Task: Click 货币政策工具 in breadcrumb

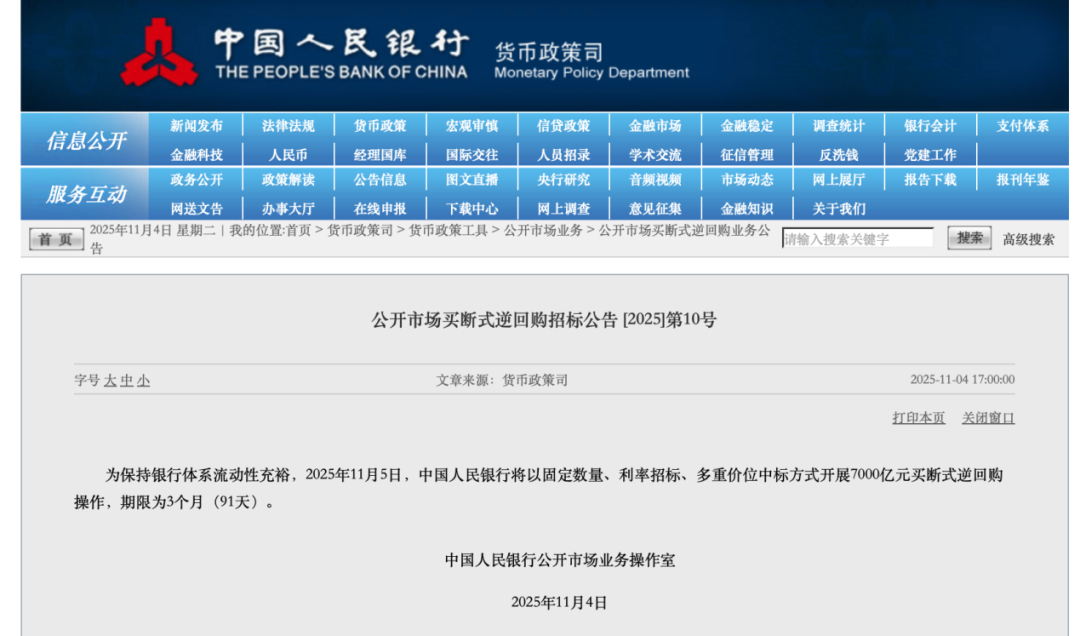Action: click(448, 230)
